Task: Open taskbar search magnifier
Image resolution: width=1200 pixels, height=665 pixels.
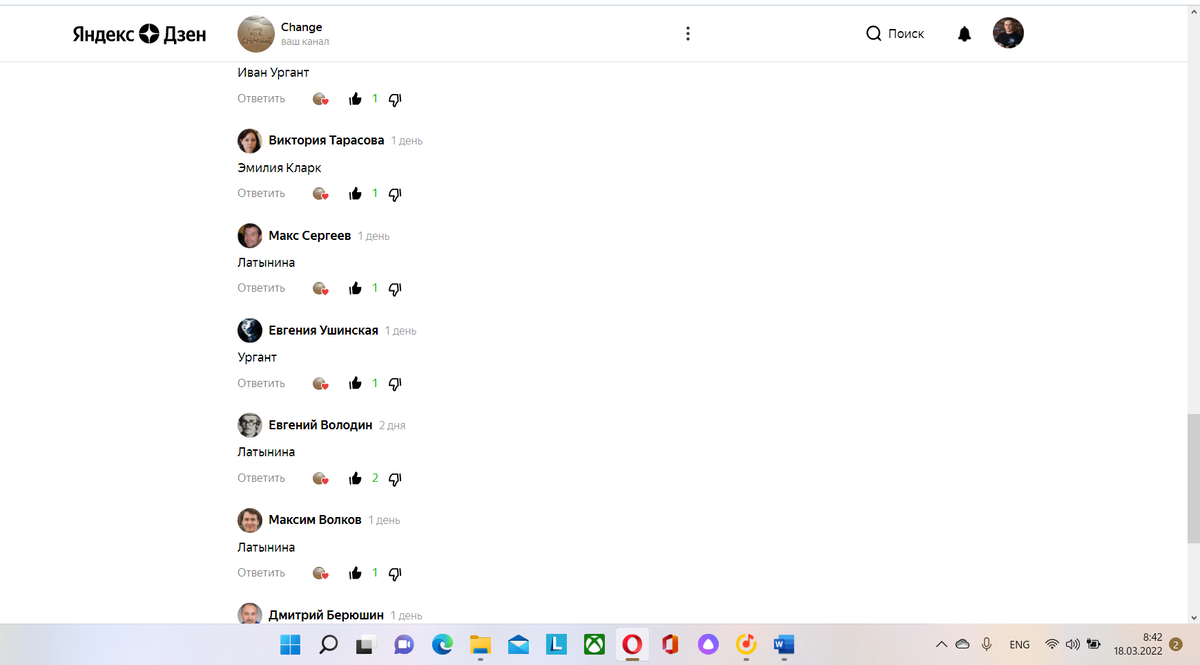Action: pos(328,645)
